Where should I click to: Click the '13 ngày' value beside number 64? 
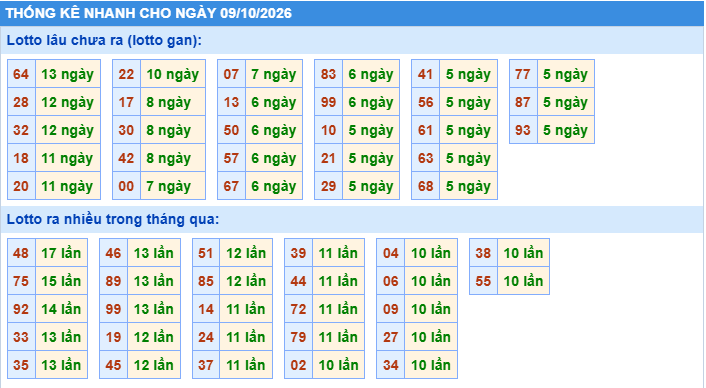point(68,74)
